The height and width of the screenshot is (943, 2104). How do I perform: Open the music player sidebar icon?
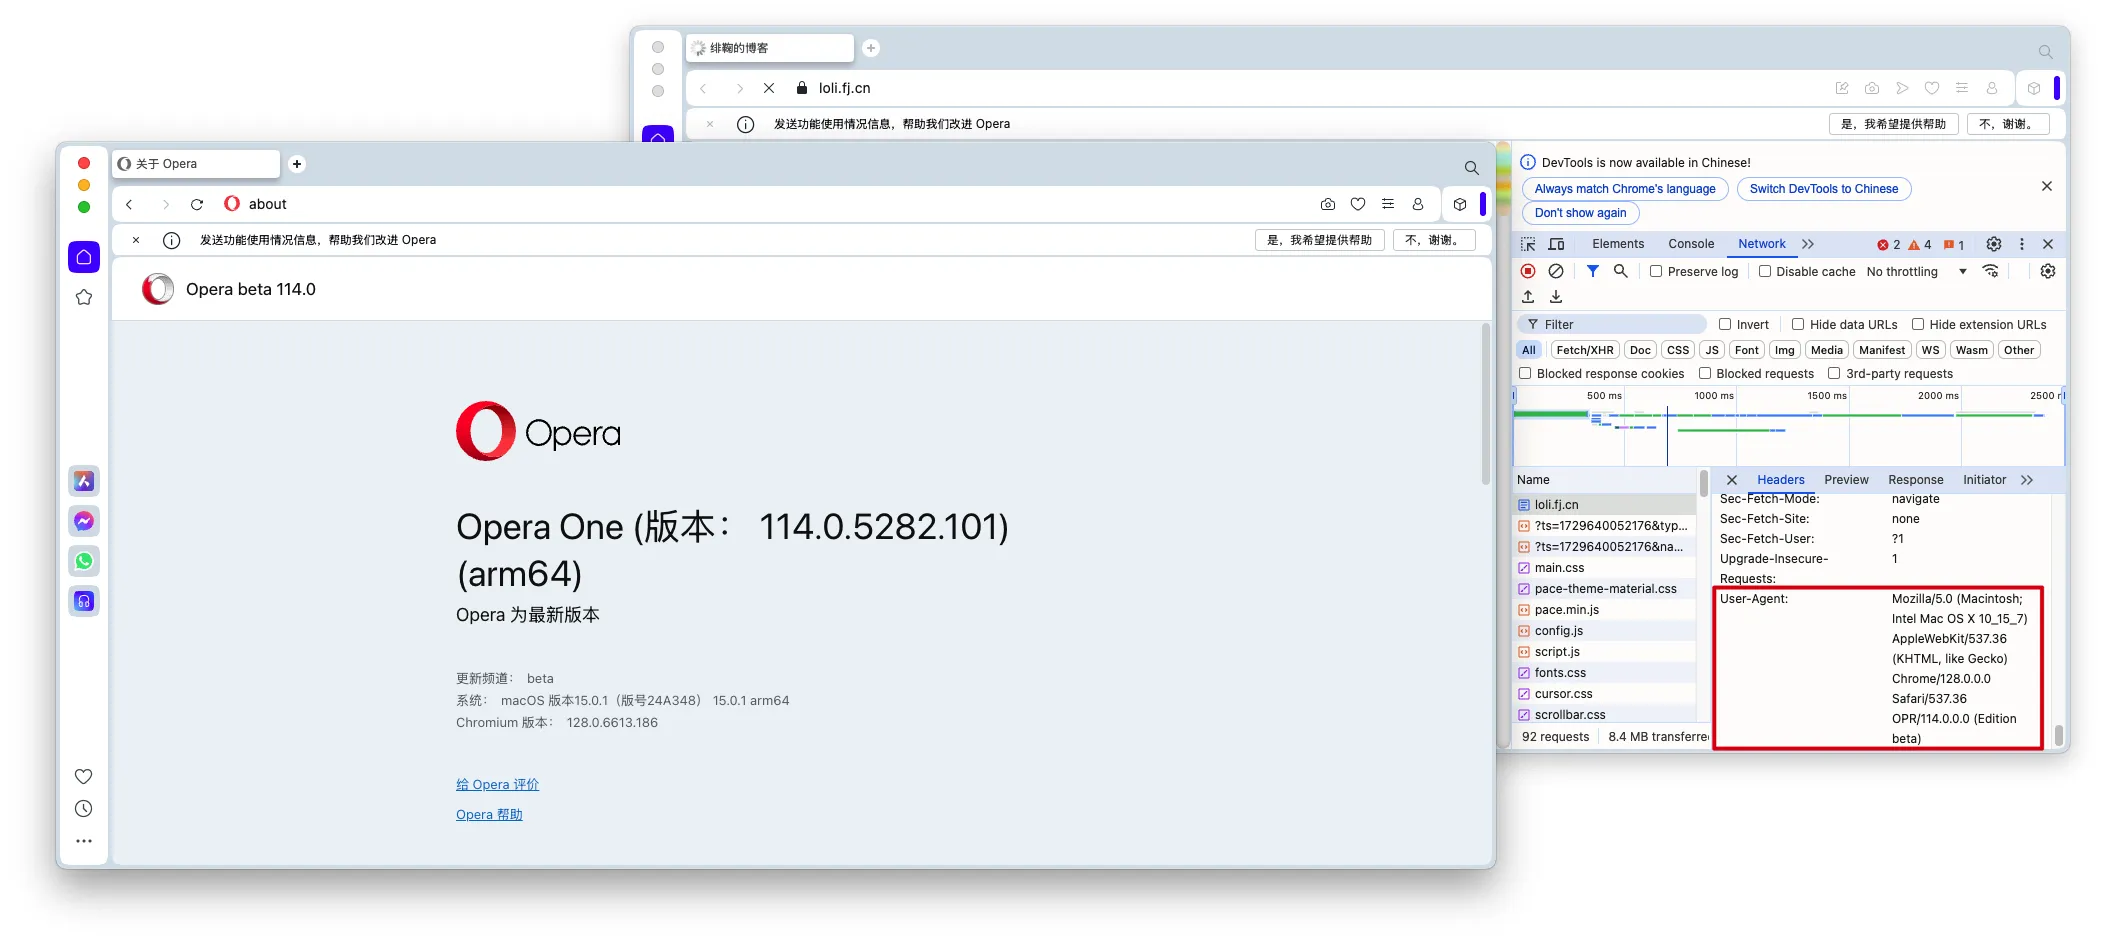pyautogui.click(x=84, y=601)
